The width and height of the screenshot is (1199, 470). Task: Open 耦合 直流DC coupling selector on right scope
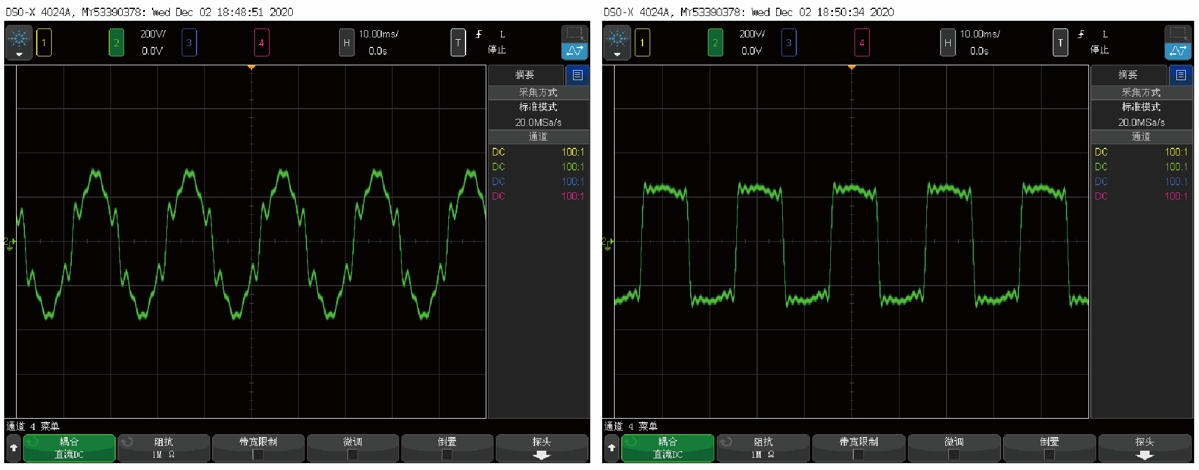click(x=667, y=448)
